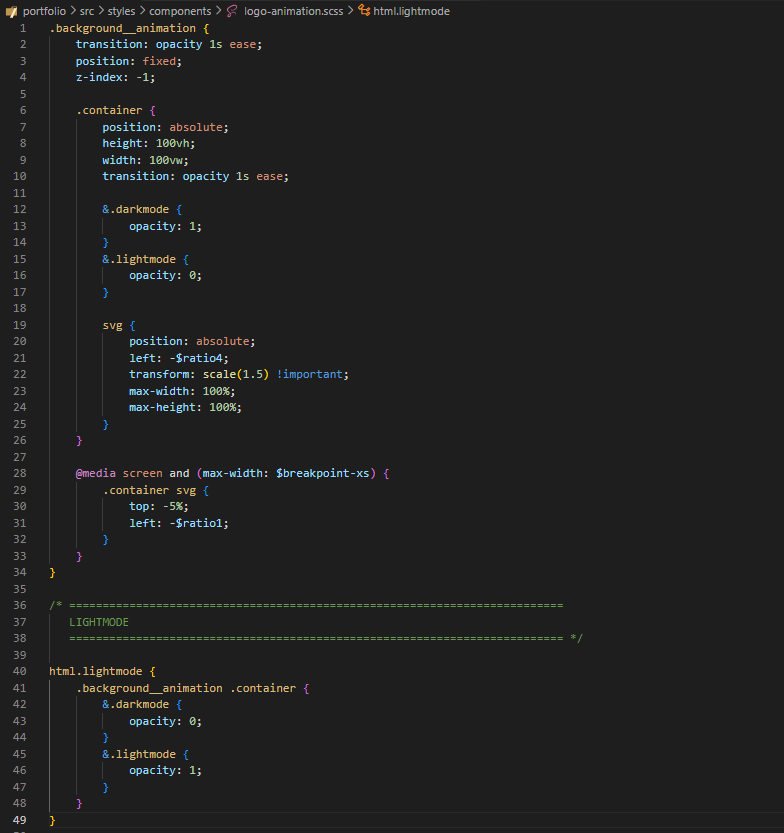Click the symbol icon before html.lightmode

pos(363,11)
